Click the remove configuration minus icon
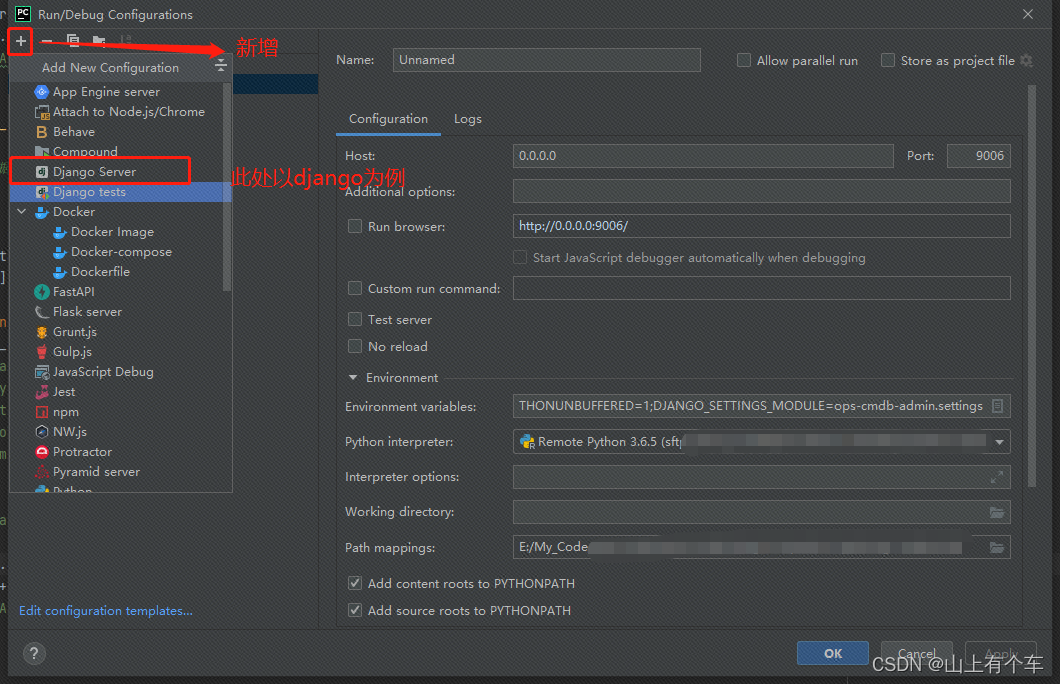 tap(47, 41)
